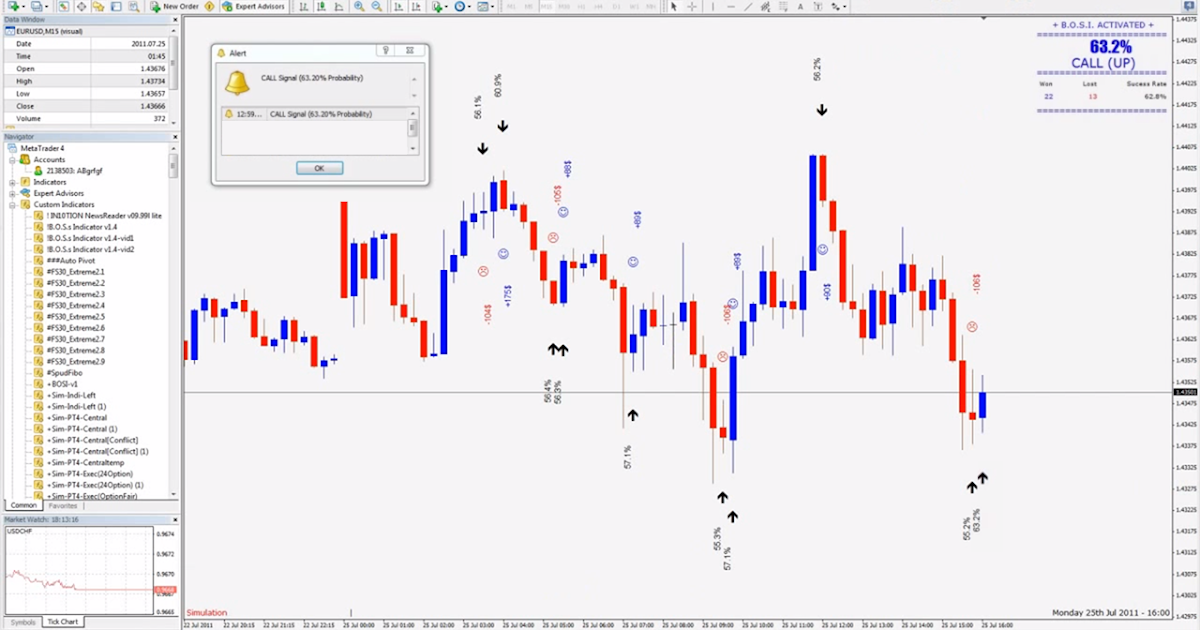The width and height of the screenshot is (1200, 630).
Task: Select the text label tool
Action: pos(818,6)
